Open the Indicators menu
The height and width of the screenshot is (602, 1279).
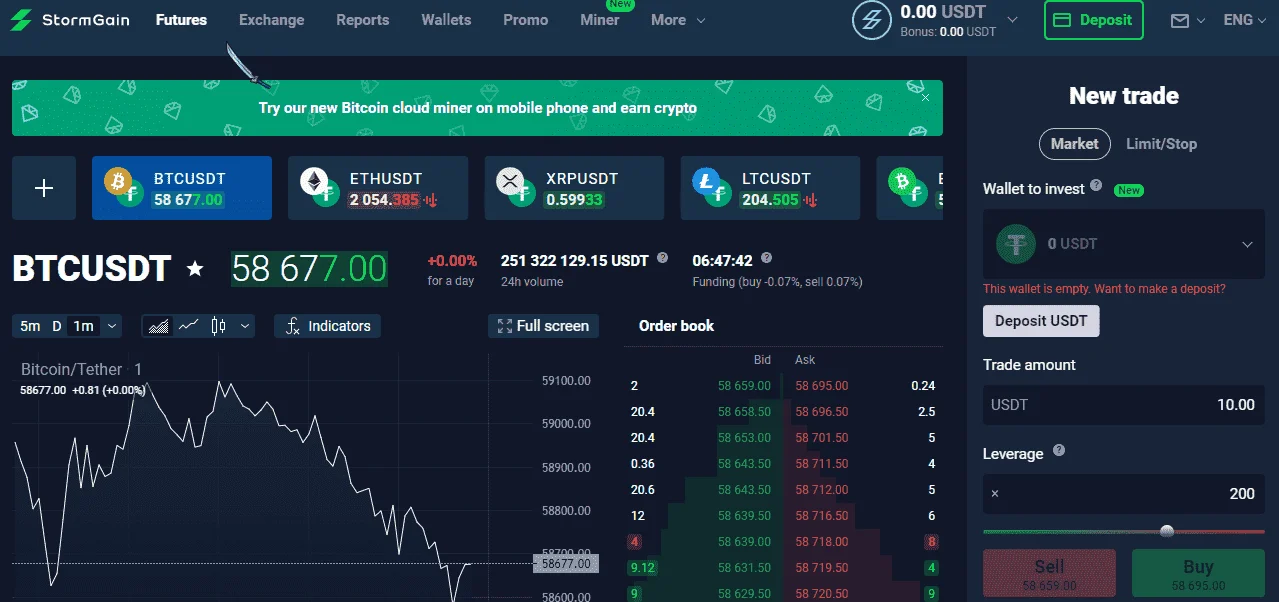click(327, 326)
